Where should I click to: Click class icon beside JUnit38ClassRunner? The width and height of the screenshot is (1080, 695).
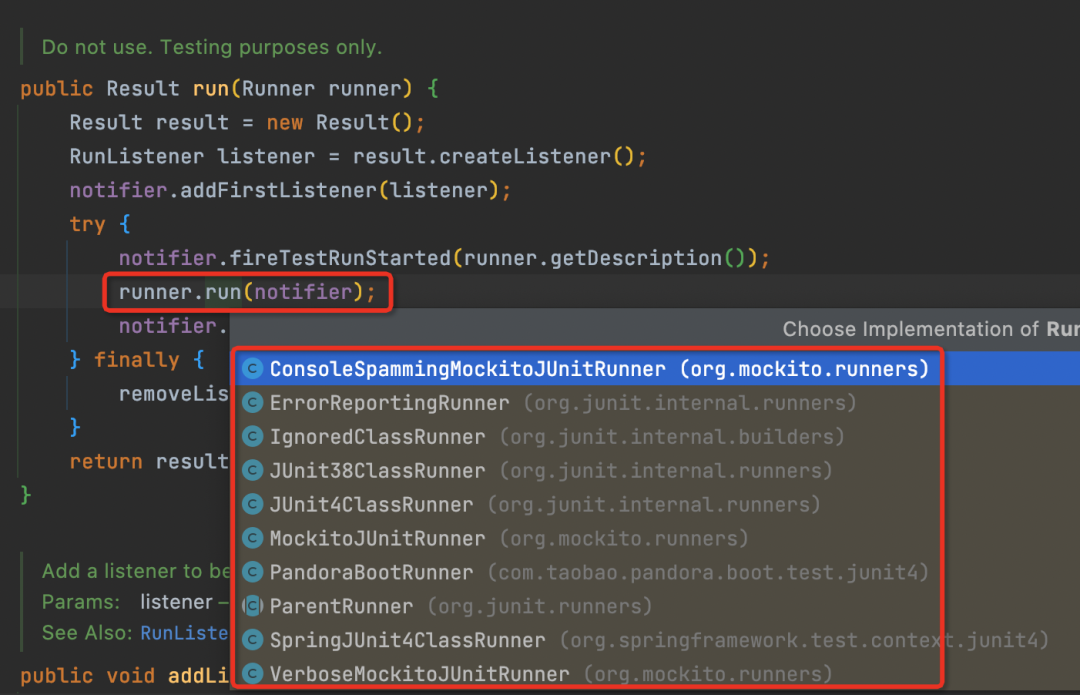coord(253,470)
